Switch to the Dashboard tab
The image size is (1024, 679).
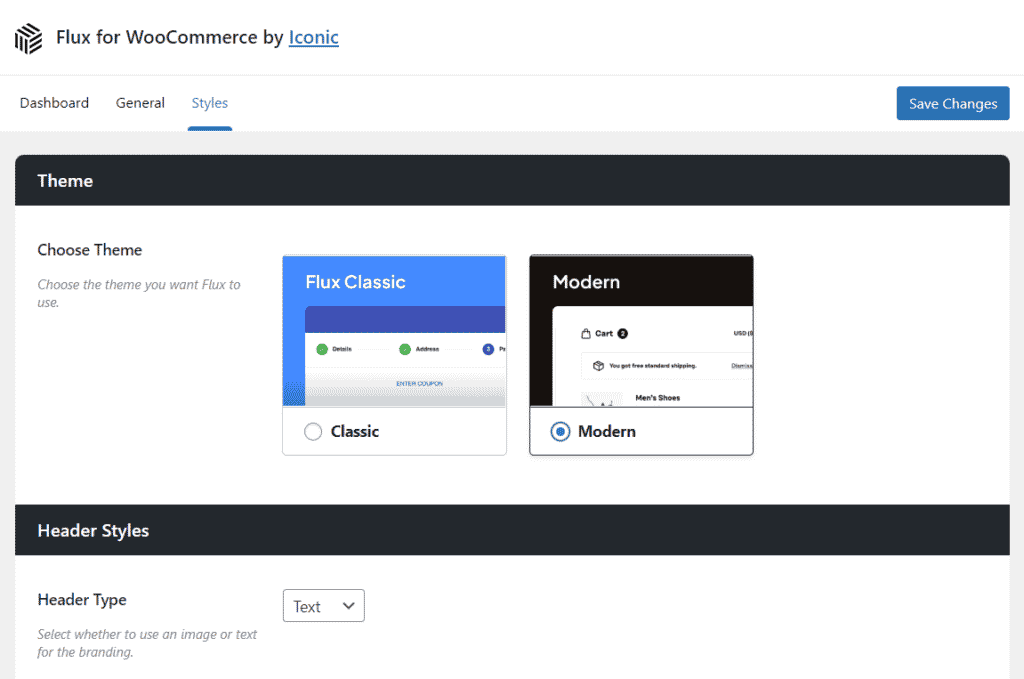(x=54, y=103)
